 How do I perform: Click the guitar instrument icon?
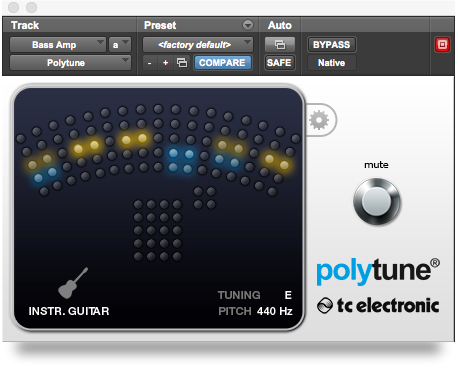pyautogui.click(x=73, y=283)
